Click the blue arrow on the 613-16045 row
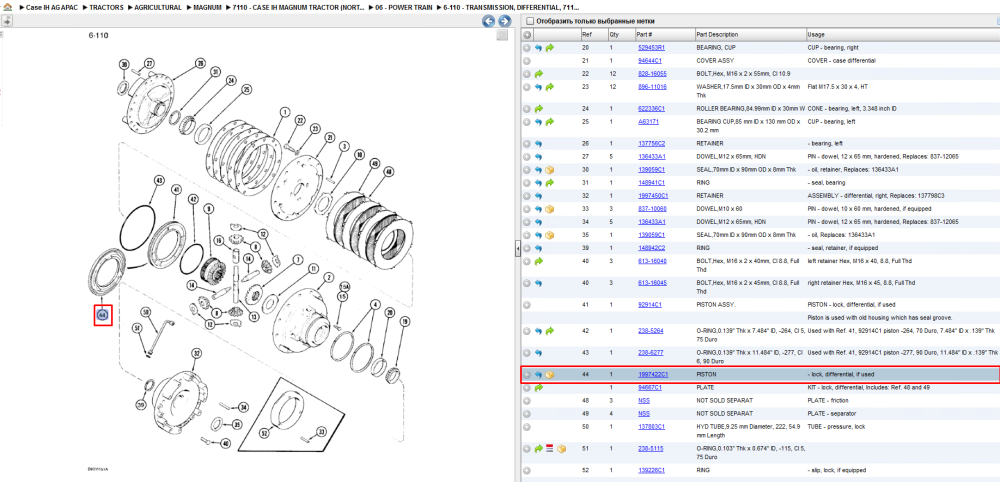The image size is (1000, 482). point(538,282)
